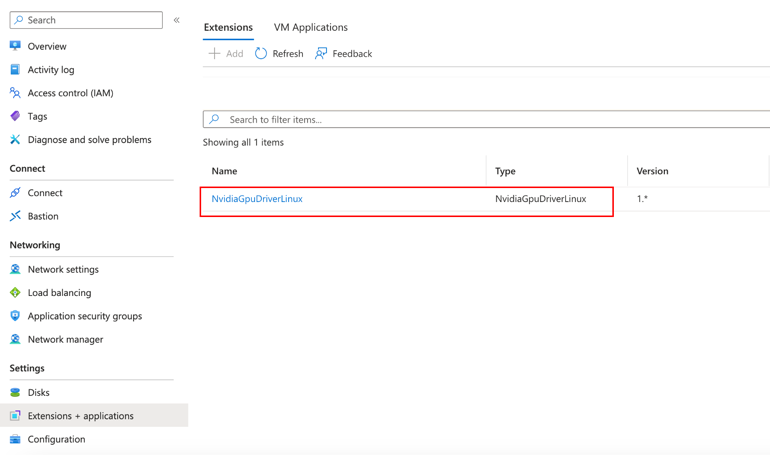The height and width of the screenshot is (460, 770).
Task: Click the Settings section heading
Action: tap(27, 368)
